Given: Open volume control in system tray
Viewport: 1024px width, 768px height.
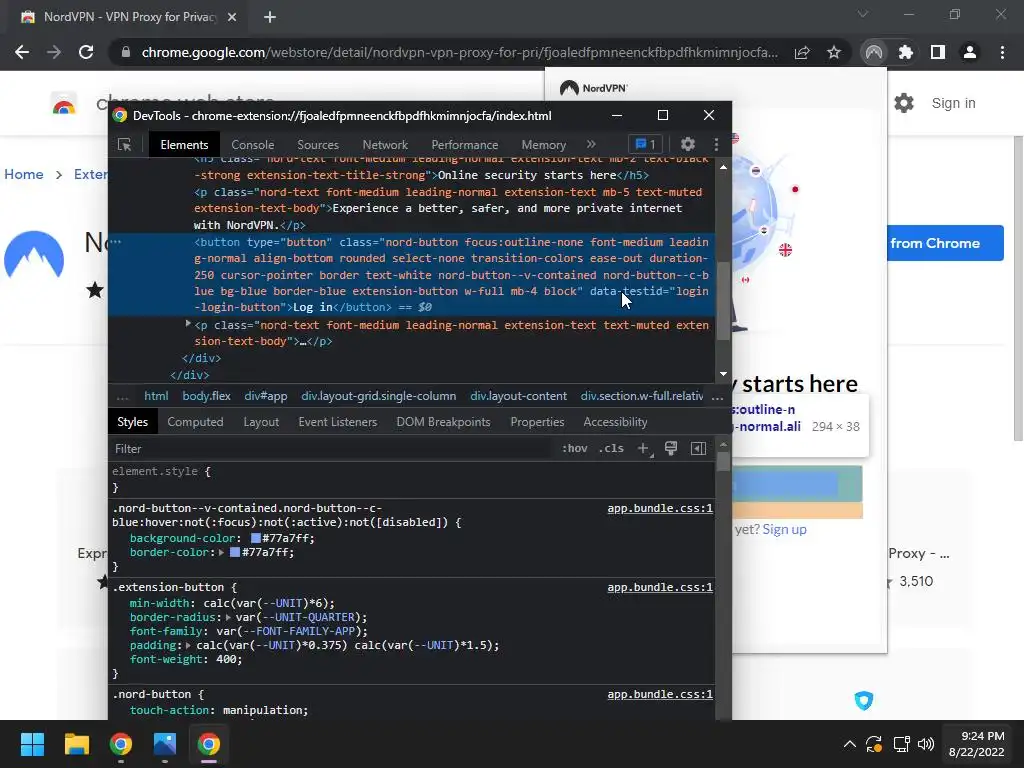Looking at the screenshot, I should click(926, 744).
